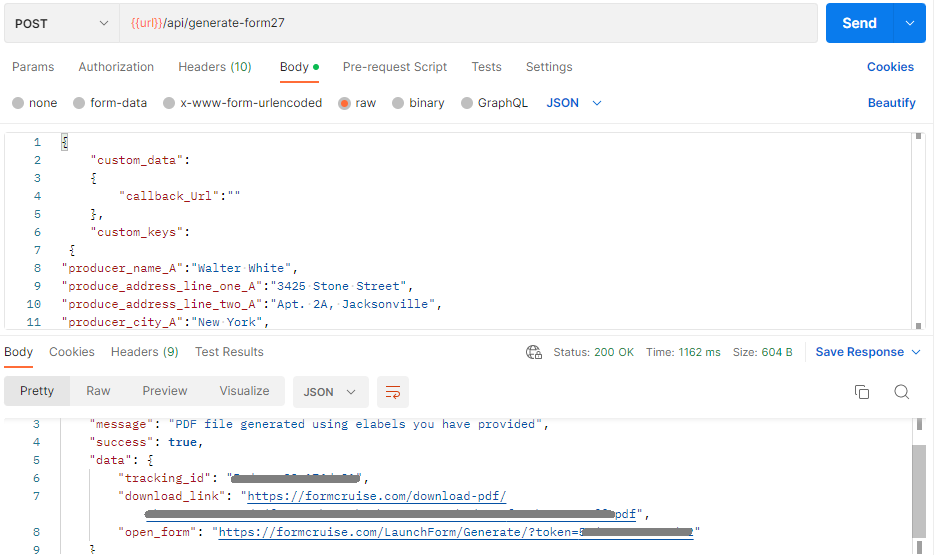This screenshot has width=934, height=555.
Task: Open the request body JSON type dropdown
Action: [574, 103]
